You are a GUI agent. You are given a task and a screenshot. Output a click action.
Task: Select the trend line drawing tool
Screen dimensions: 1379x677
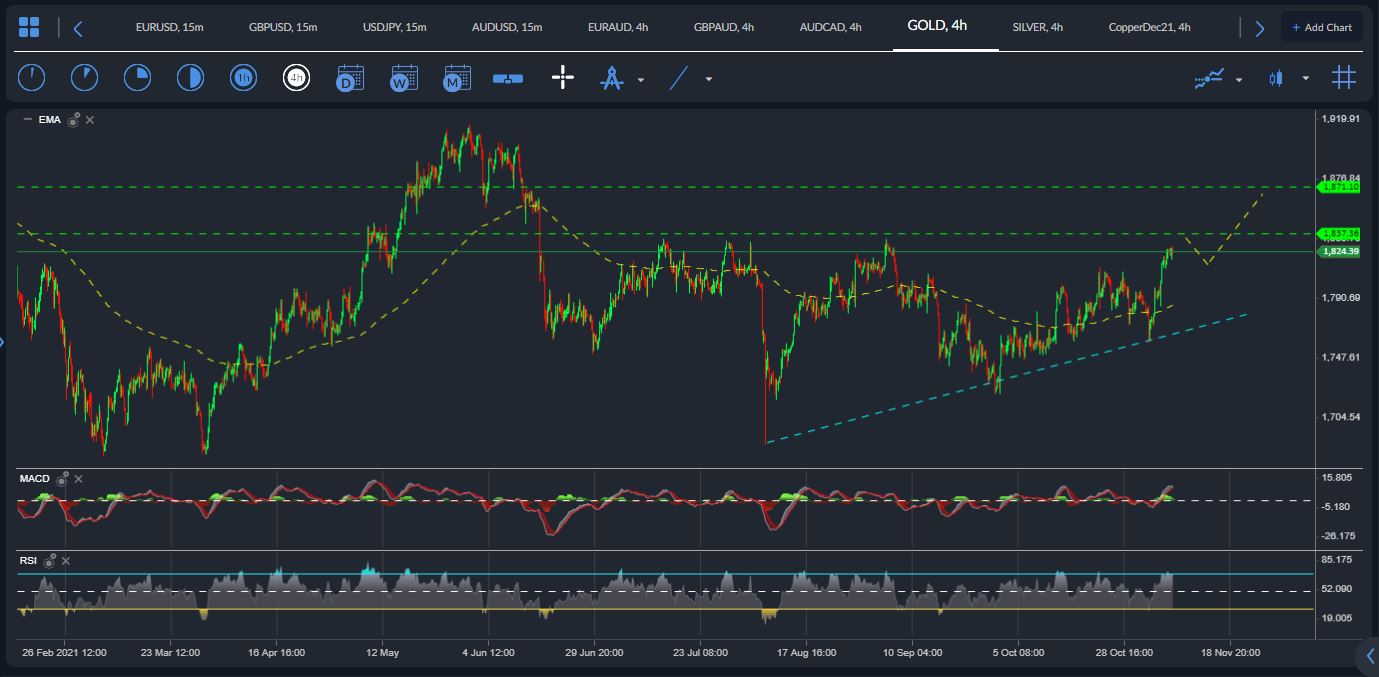pos(679,78)
